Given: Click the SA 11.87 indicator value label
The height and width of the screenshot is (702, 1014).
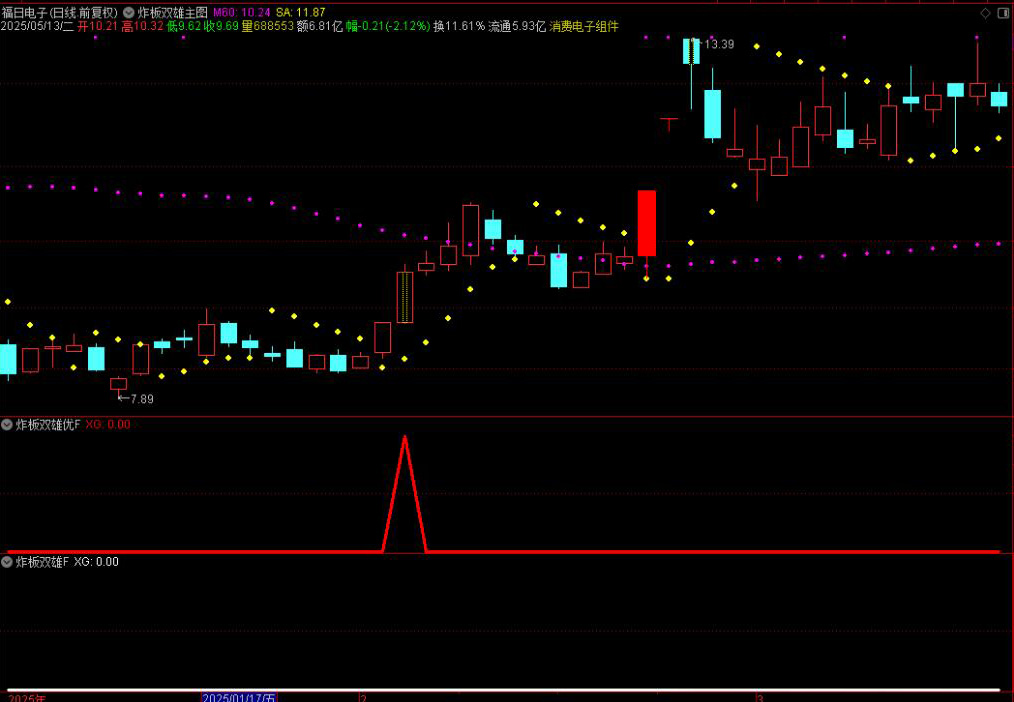Looking at the screenshot, I should click(300, 12).
